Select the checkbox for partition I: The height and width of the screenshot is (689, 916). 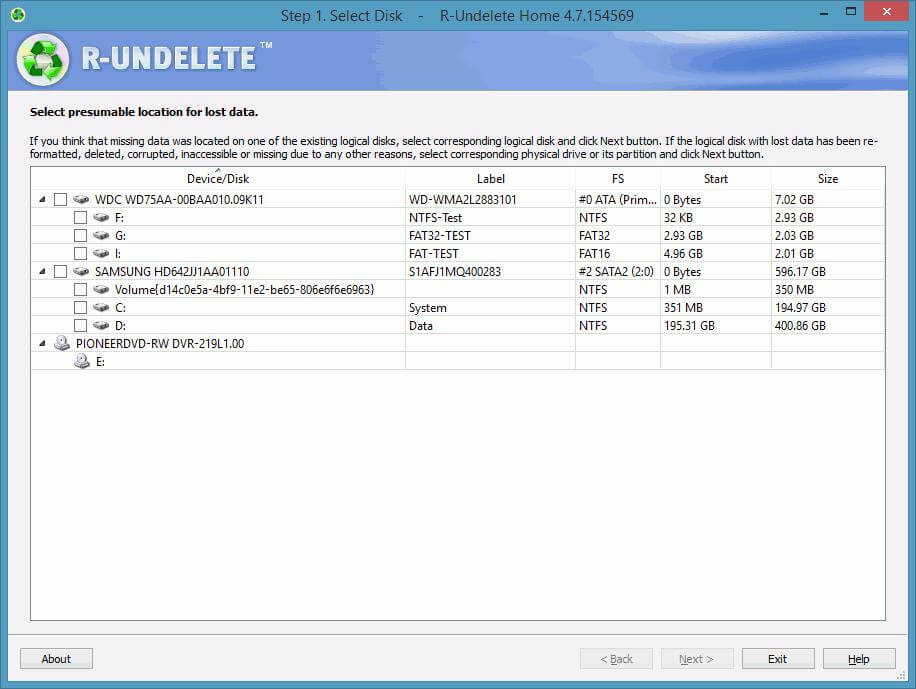click(81, 254)
